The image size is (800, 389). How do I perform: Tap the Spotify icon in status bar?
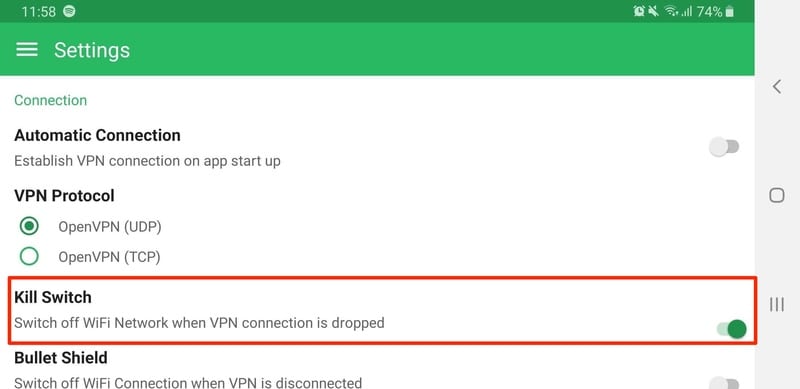tap(69, 11)
